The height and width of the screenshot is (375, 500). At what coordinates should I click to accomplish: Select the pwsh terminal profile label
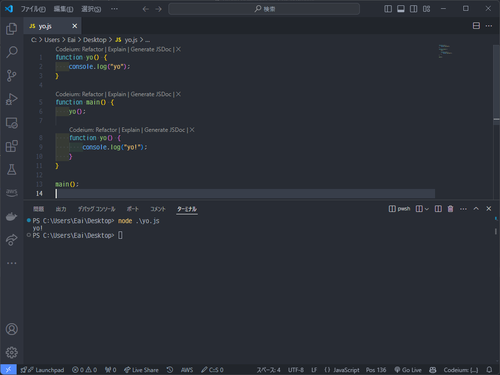coord(399,209)
